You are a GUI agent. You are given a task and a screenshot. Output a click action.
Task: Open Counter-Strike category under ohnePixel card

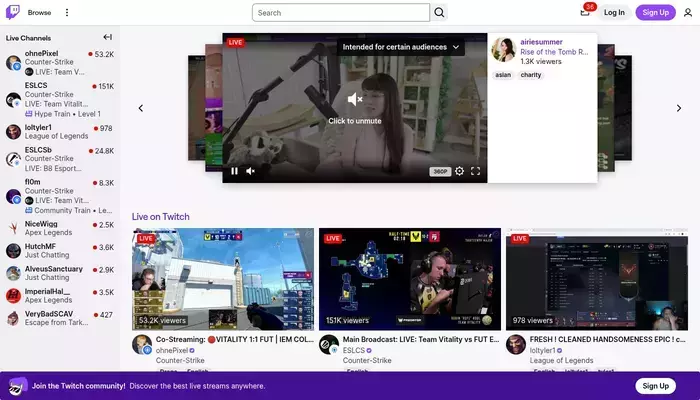coord(180,360)
